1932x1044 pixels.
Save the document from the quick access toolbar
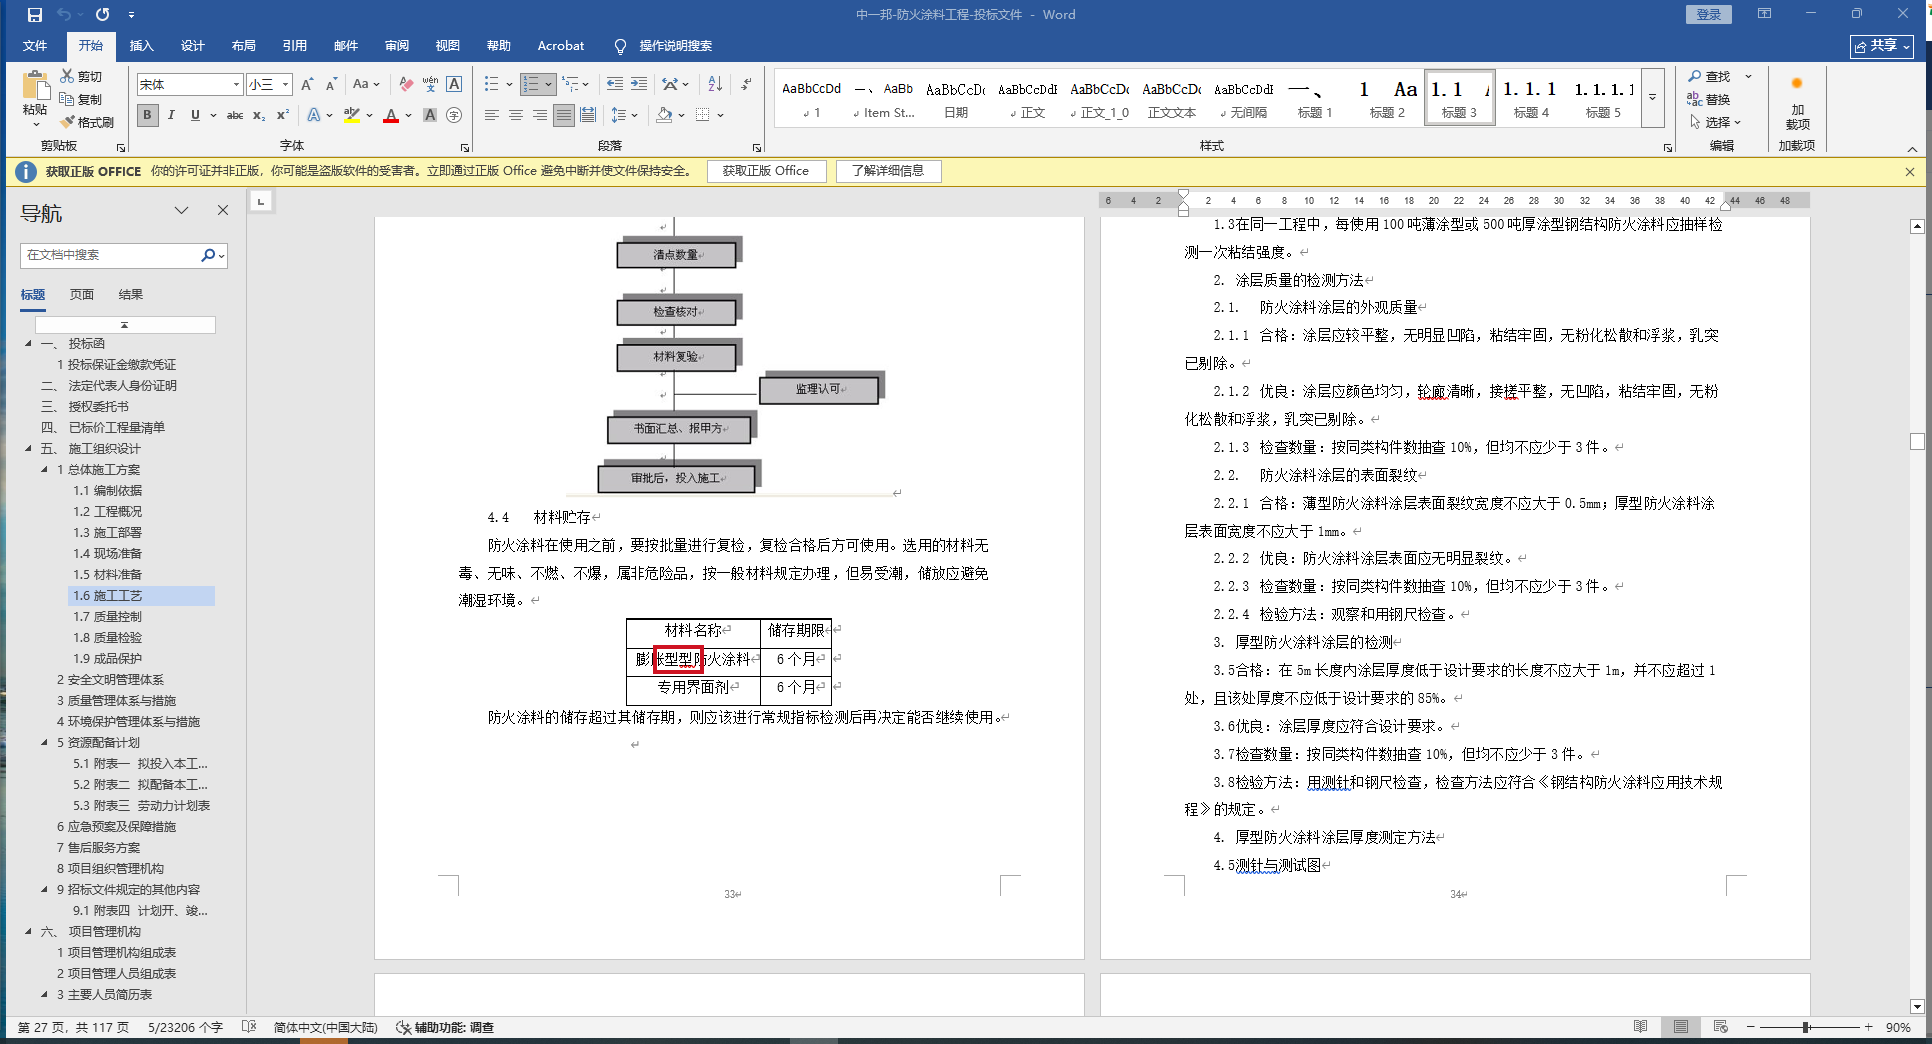35,15
